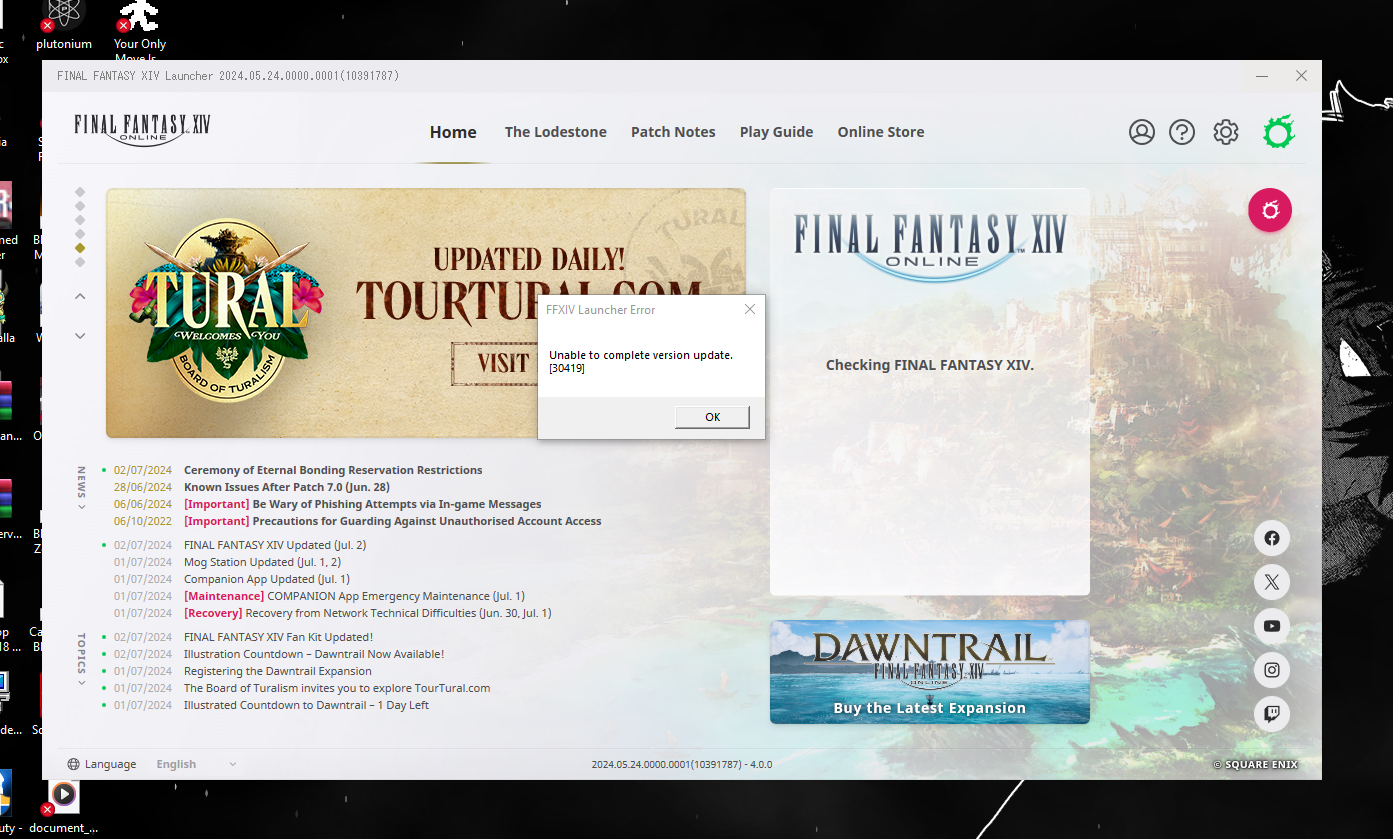Switch to the Patch Notes tab
This screenshot has height=839, width=1393.
tap(673, 131)
